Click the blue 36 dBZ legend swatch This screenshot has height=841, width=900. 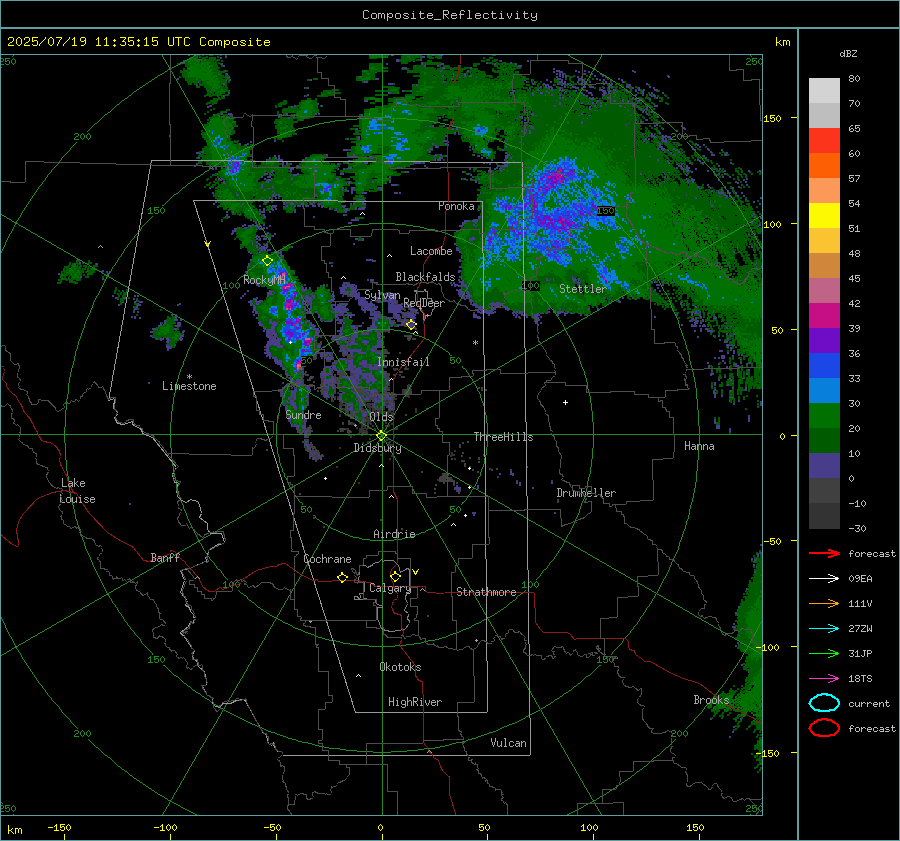click(824, 365)
